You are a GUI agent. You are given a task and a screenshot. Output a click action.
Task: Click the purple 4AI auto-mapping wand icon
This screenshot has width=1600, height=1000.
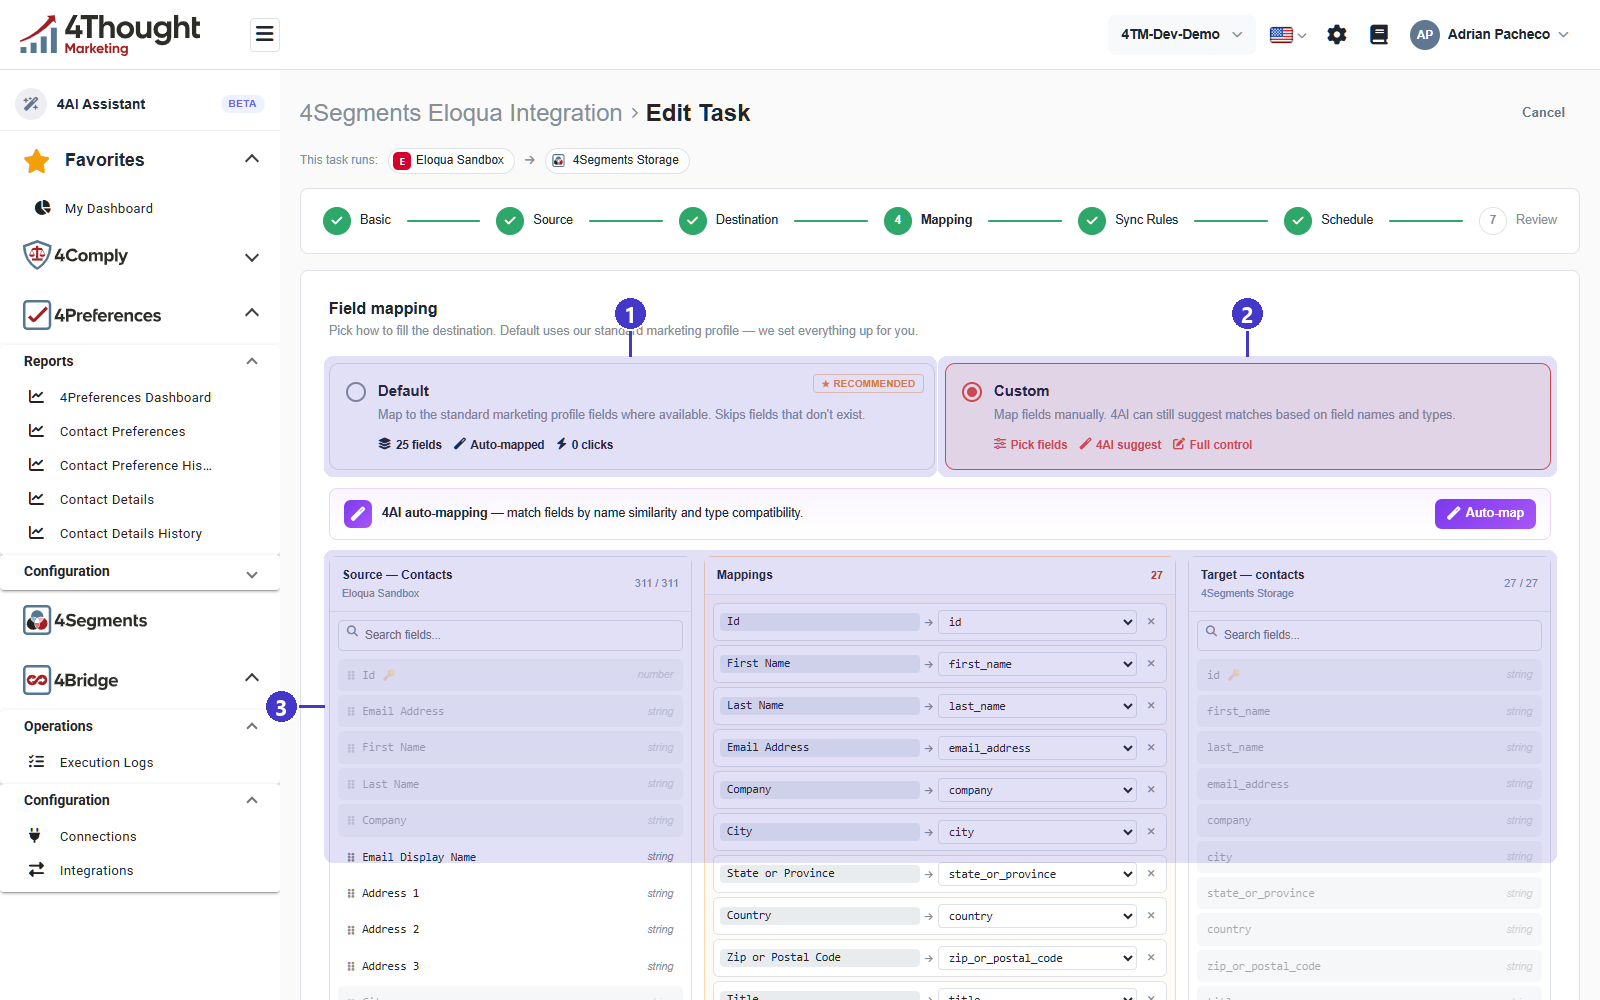point(358,513)
